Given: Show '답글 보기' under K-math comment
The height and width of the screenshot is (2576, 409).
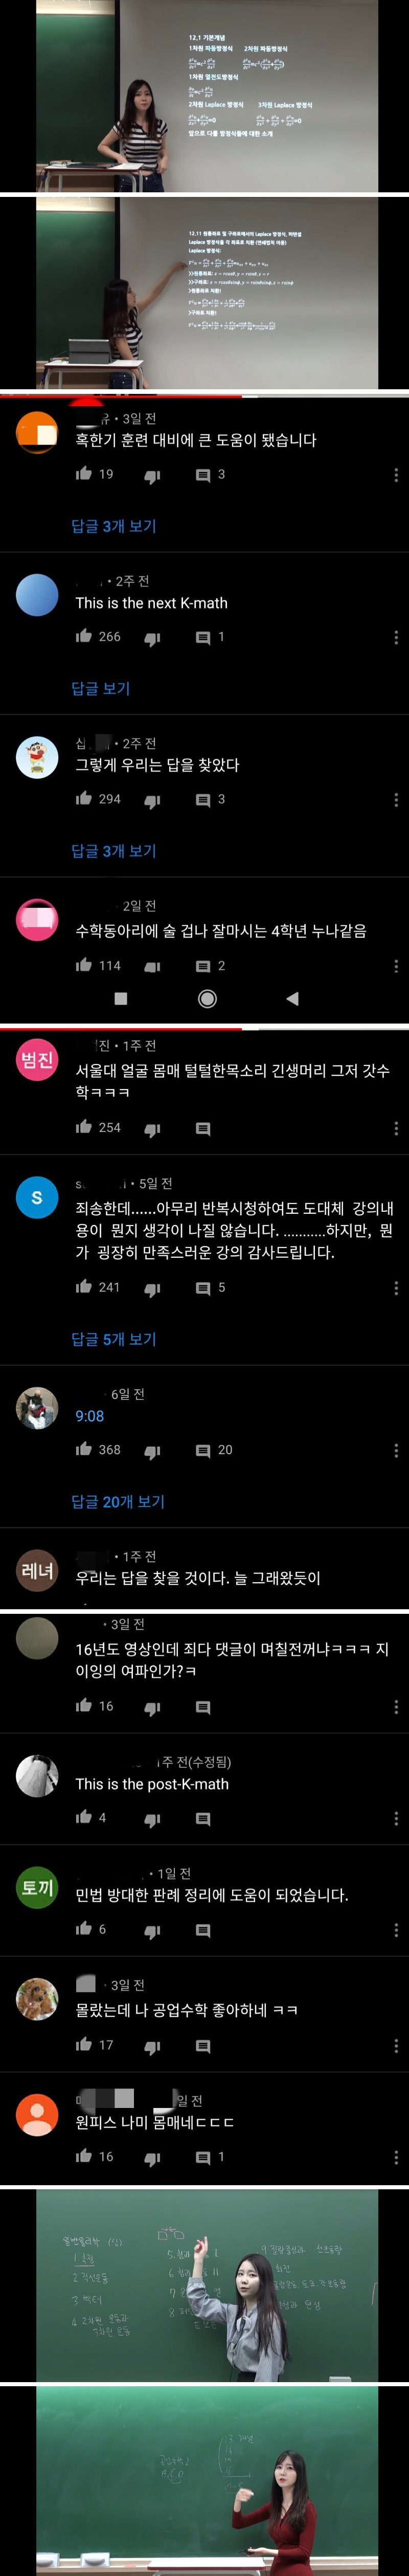Looking at the screenshot, I should pos(101,688).
